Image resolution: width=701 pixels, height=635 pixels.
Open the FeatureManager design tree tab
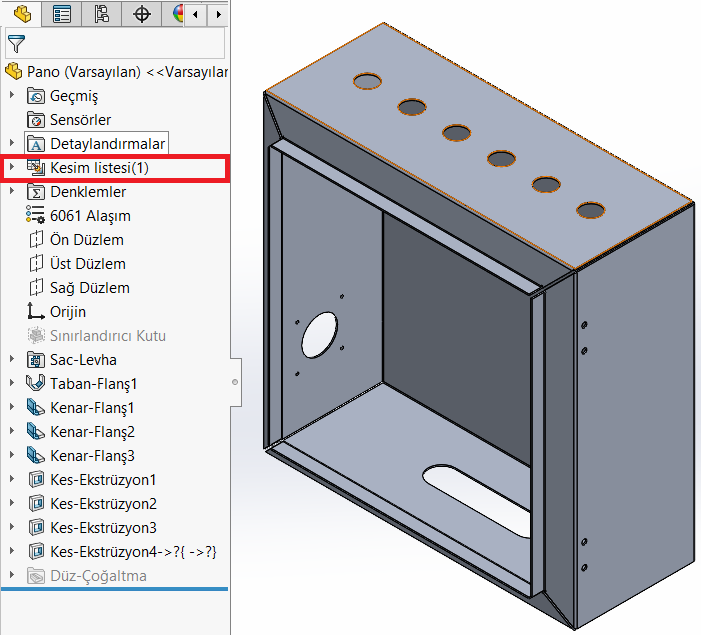pyautogui.click(x=21, y=14)
